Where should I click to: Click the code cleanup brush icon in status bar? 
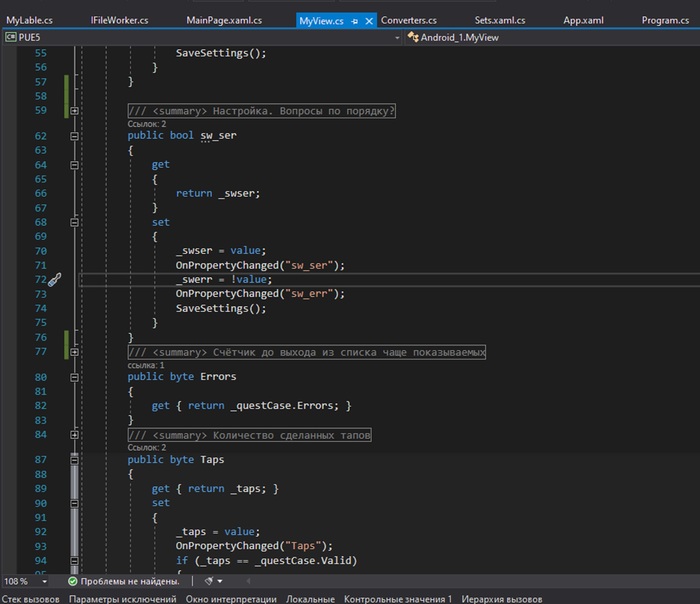[208, 581]
